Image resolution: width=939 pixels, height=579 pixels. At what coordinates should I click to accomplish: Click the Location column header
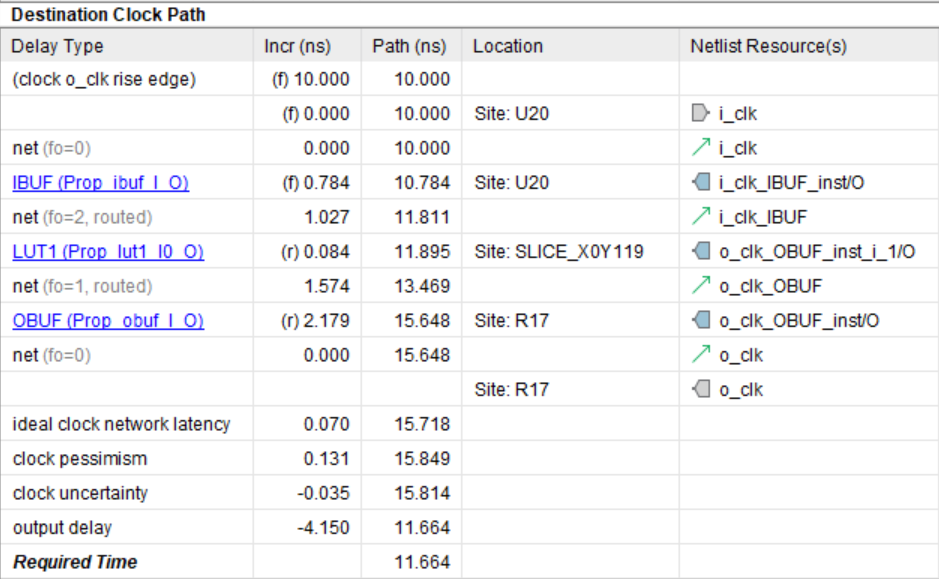(508, 46)
